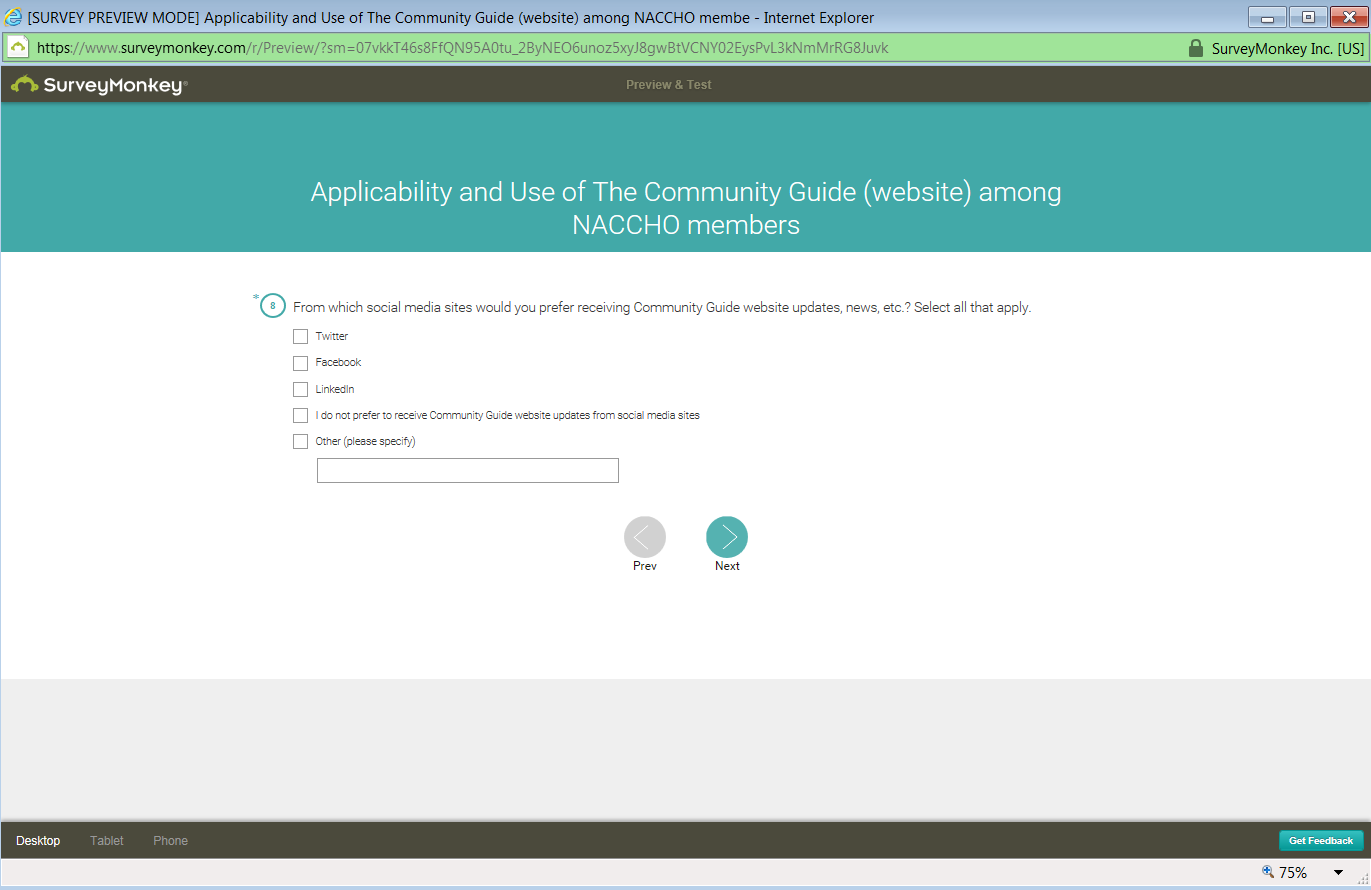The width and height of the screenshot is (1371, 890).
Task: Click the Internet Explorer icon in title bar
Action: point(14,17)
